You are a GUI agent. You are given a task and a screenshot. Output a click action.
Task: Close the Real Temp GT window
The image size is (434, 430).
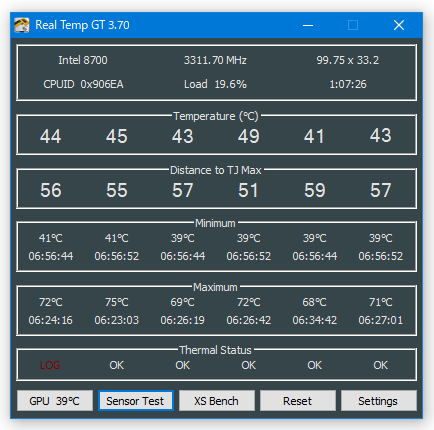tap(399, 25)
